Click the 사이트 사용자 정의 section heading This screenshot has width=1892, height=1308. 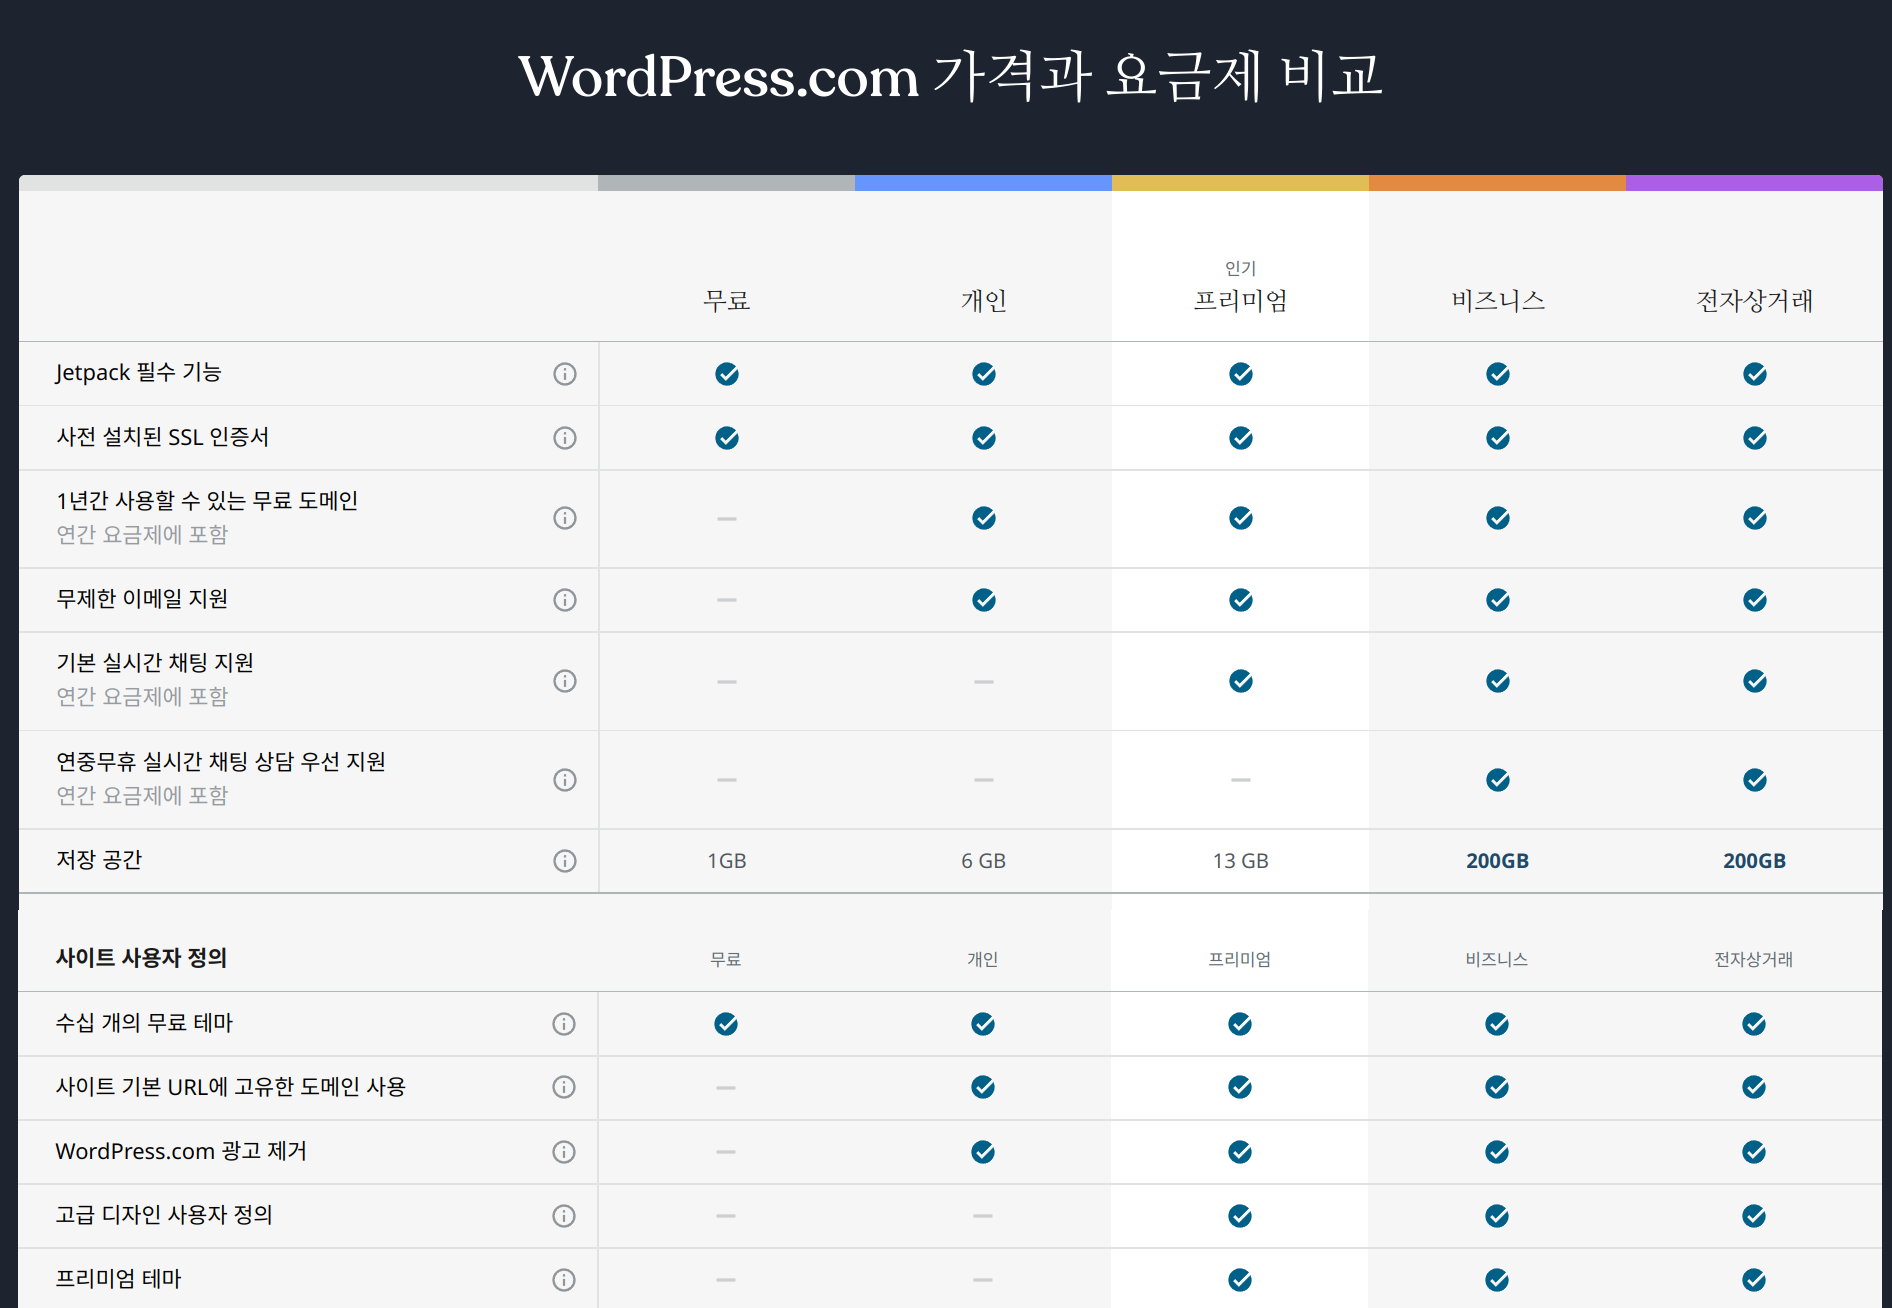click(x=141, y=958)
